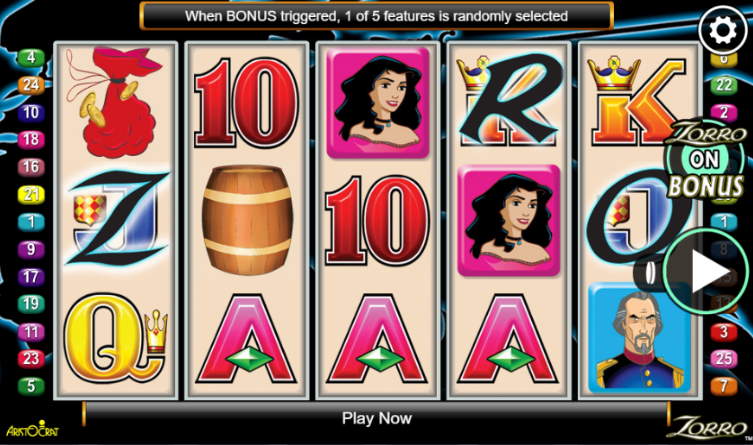Select payline number 24 marker
The width and height of the screenshot is (753, 445).
pos(31,85)
